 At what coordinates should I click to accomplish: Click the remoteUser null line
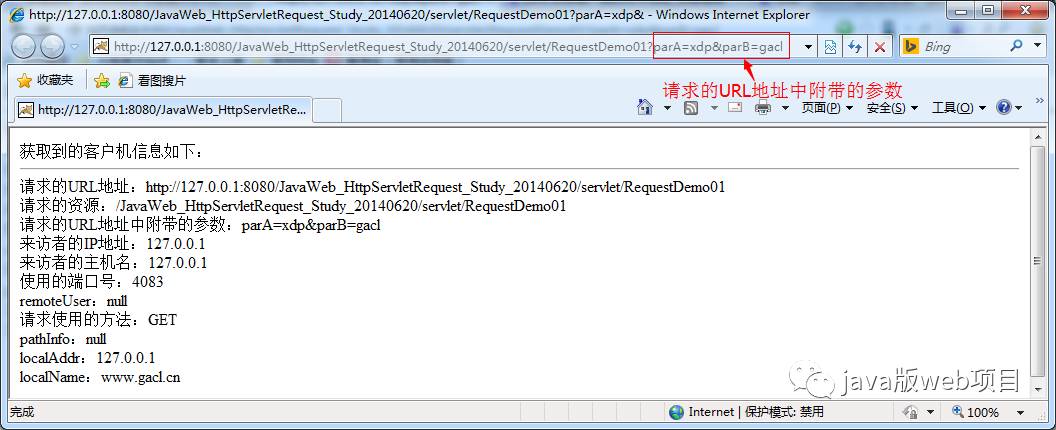coord(73,301)
